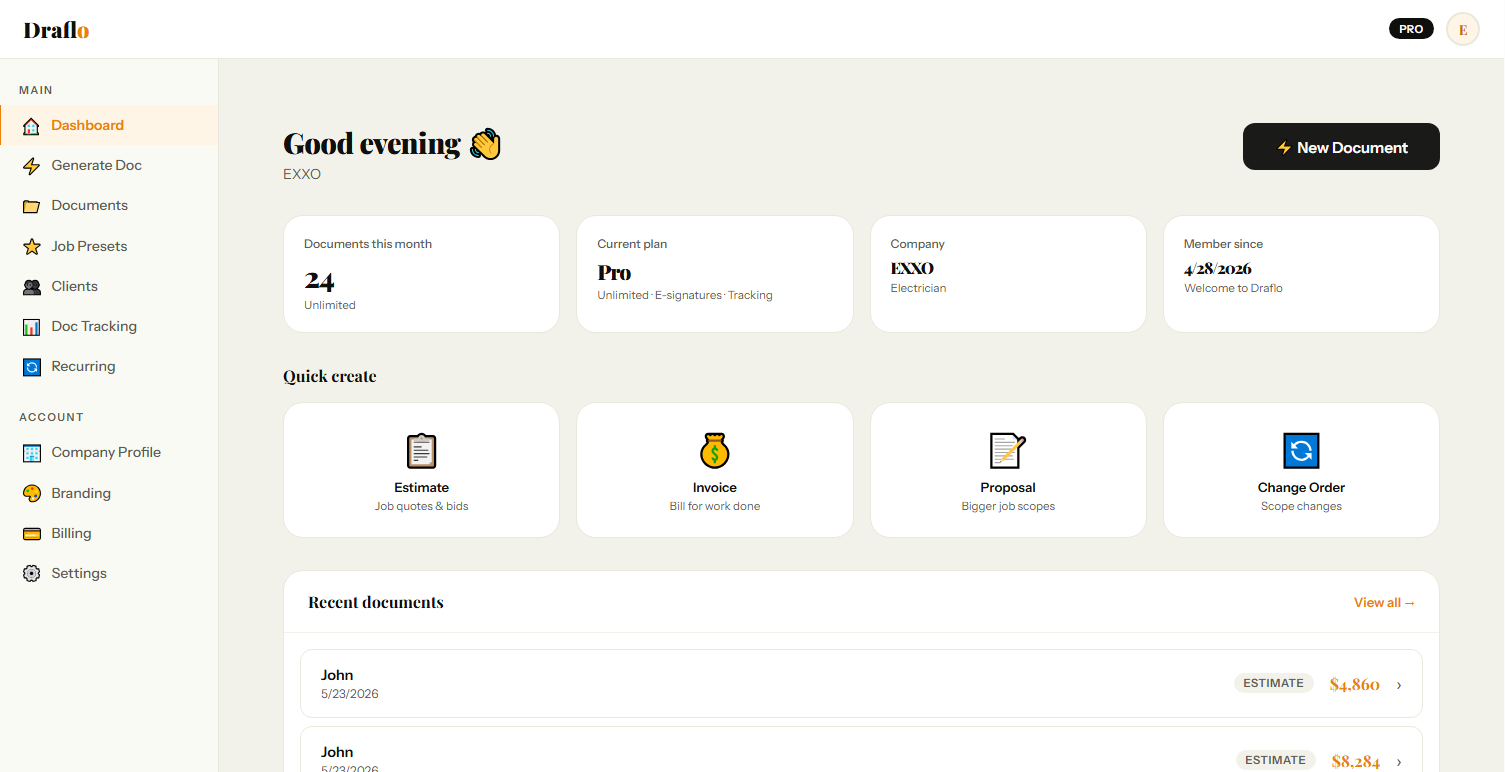This screenshot has width=1505, height=772.
Task: Click the ESTIMATE tag beside $4,860
Action: (x=1273, y=683)
